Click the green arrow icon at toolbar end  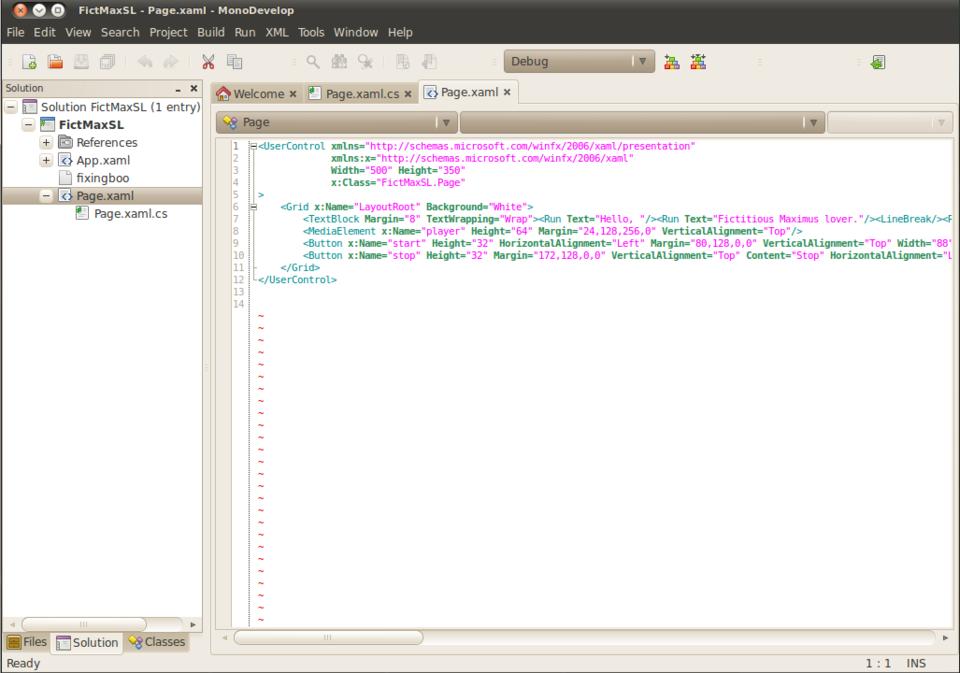(x=879, y=62)
